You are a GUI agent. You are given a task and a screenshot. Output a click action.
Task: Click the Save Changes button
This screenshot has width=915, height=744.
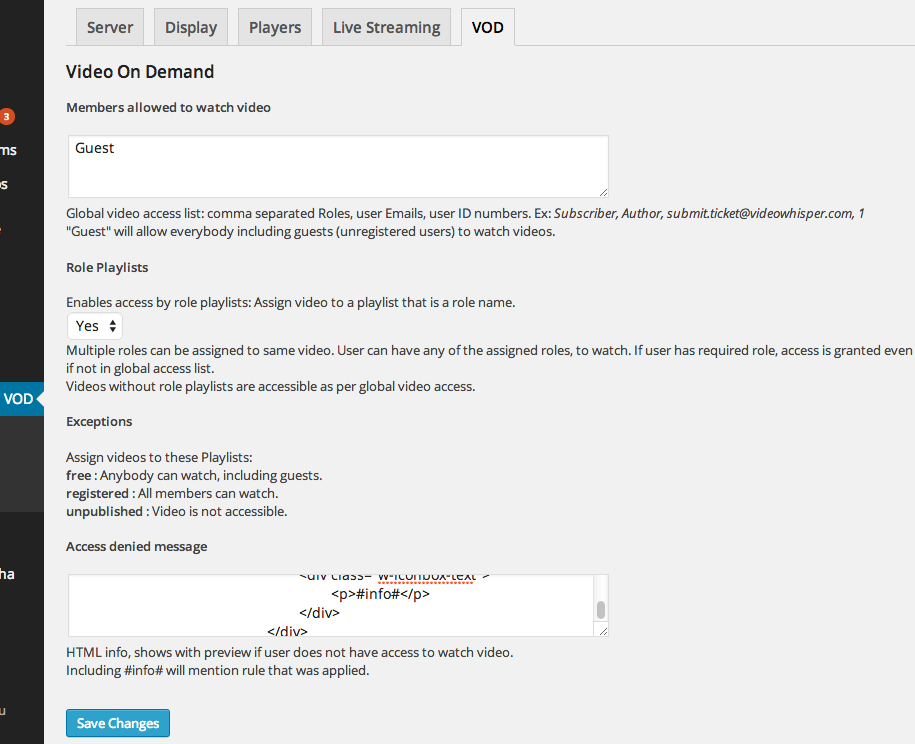coord(117,722)
